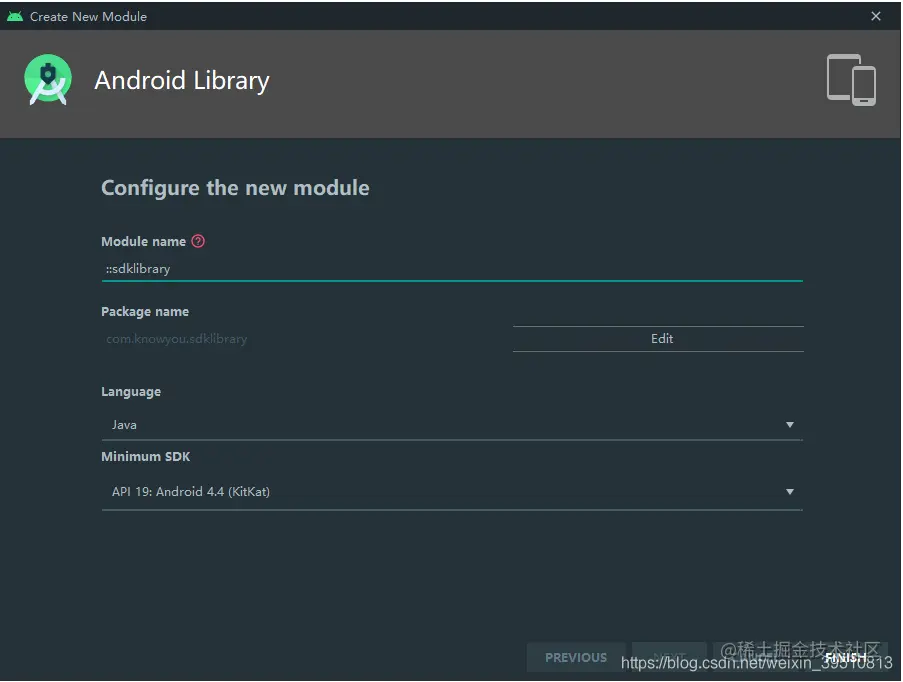Screen dimensions: 903x682
Task: Expand the Minimum SDK dropdown
Action: pyautogui.click(x=452, y=492)
